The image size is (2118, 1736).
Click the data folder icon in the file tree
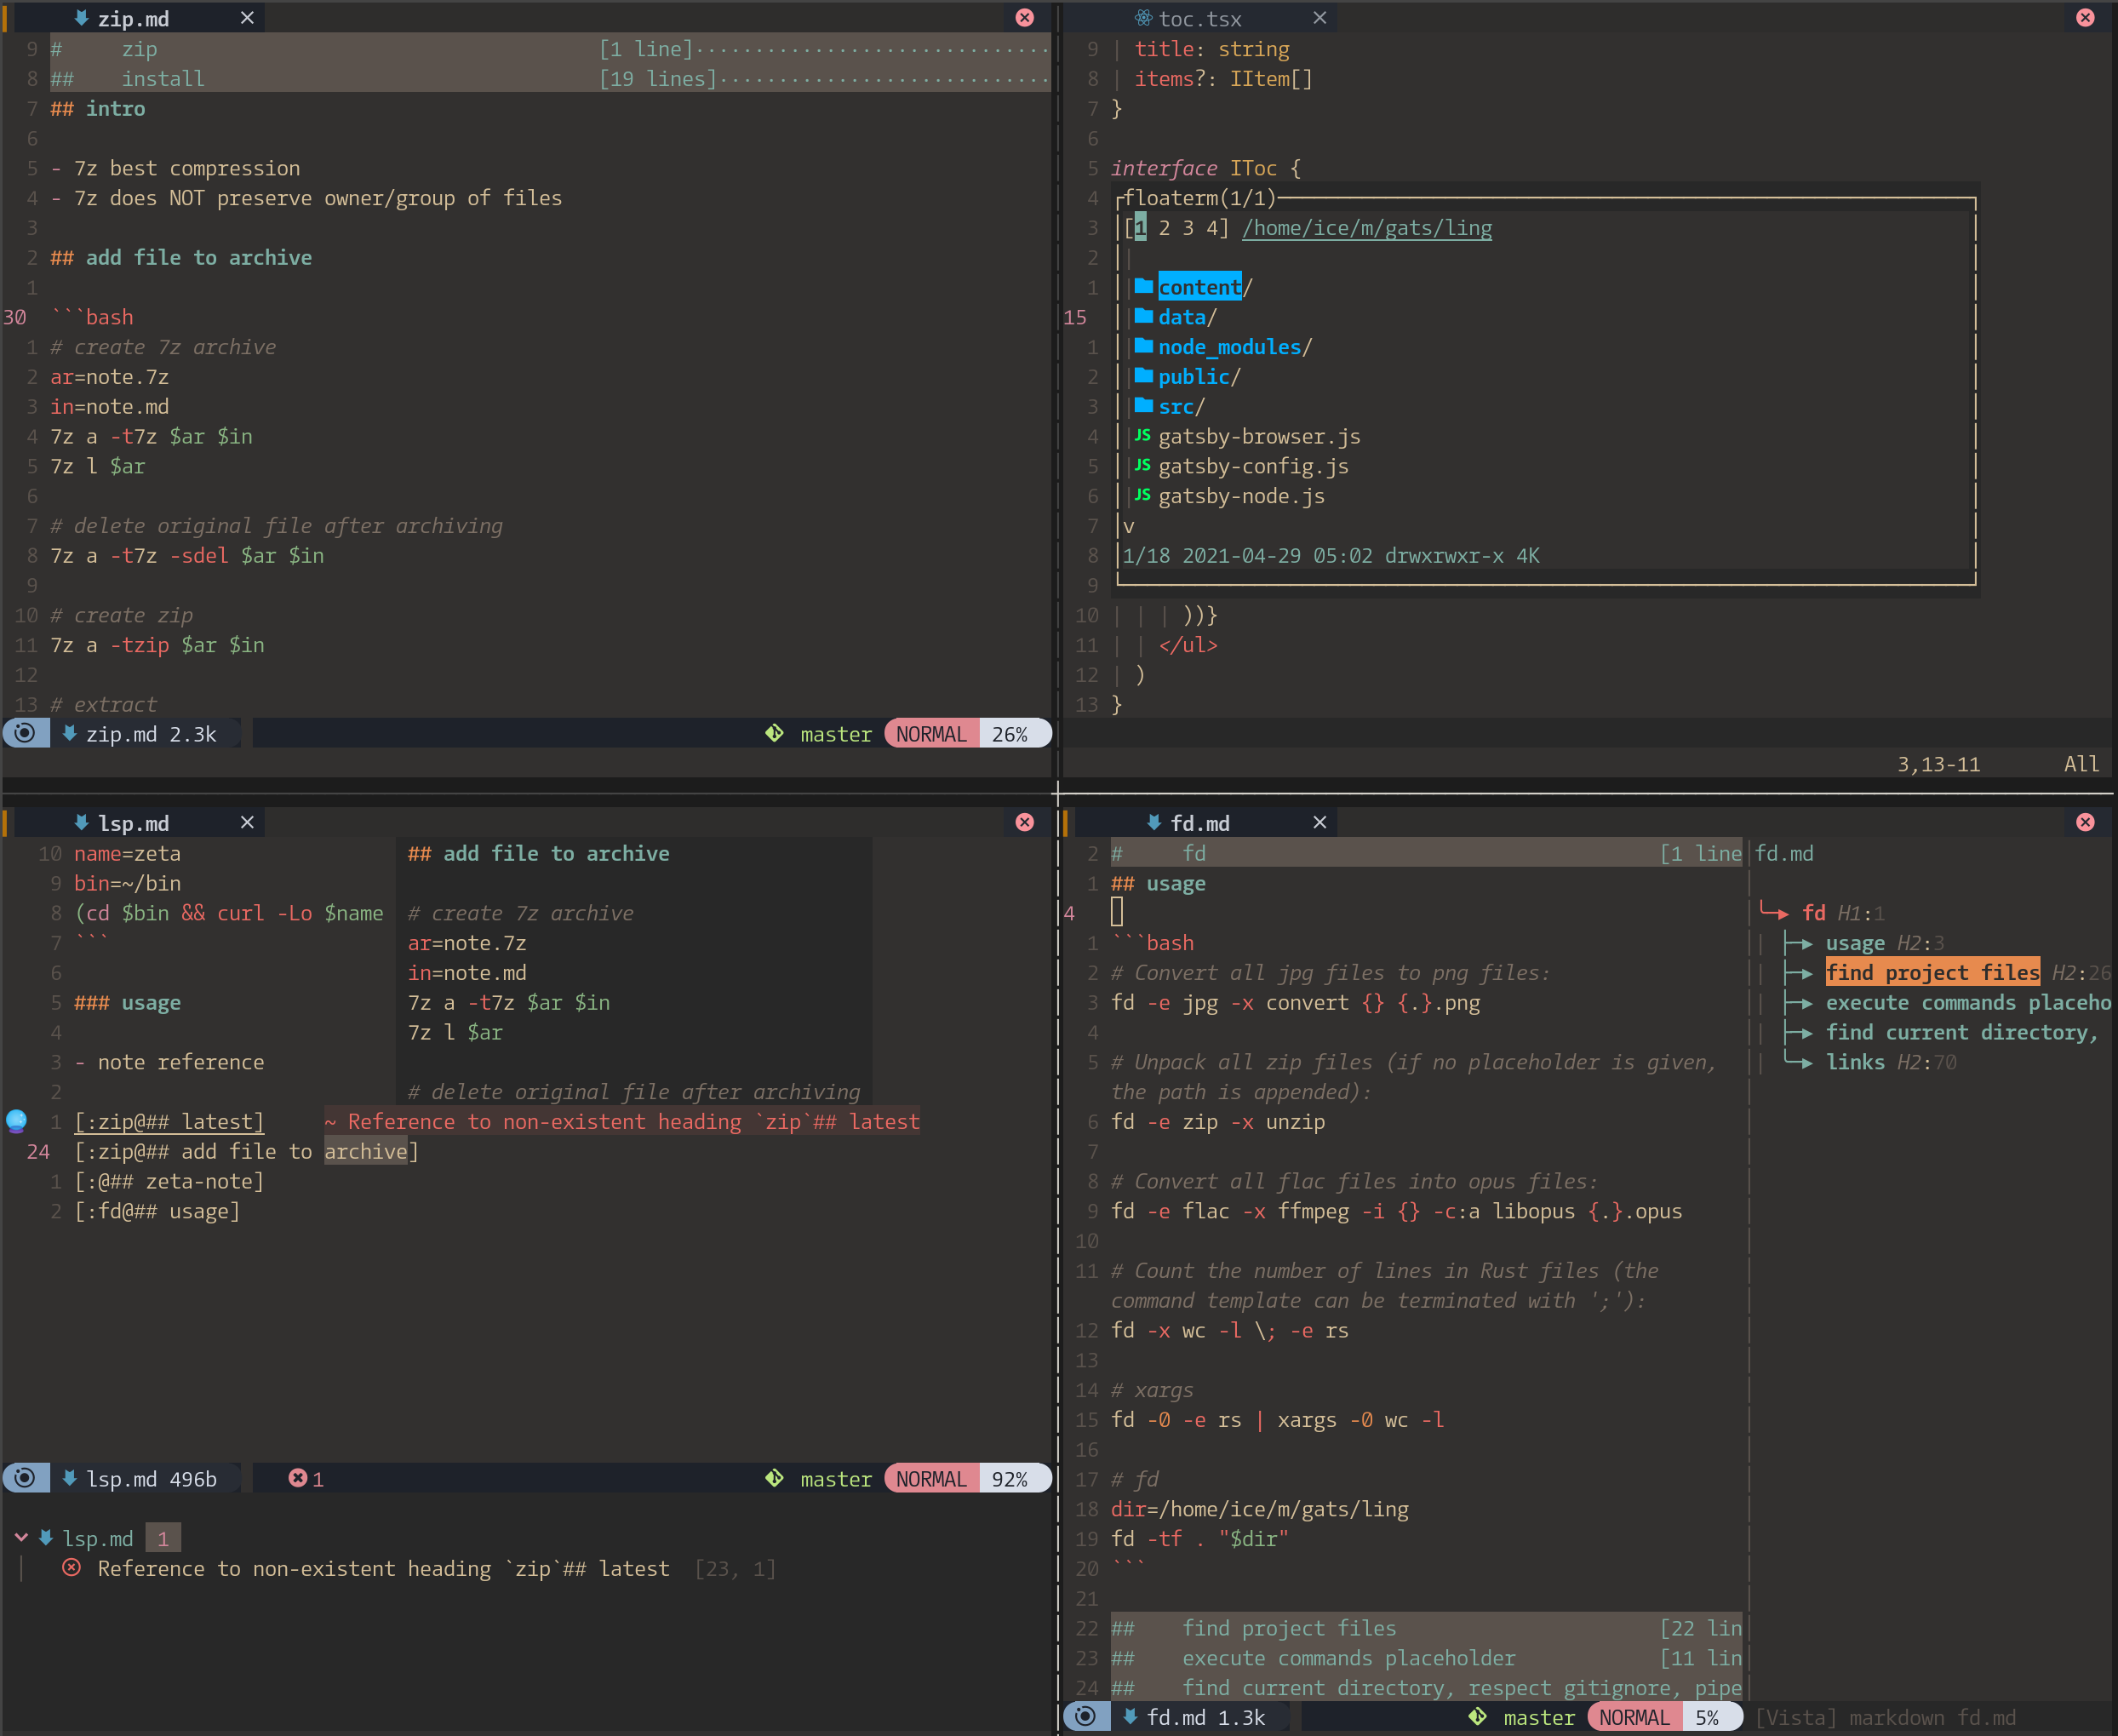coord(1143,317)
